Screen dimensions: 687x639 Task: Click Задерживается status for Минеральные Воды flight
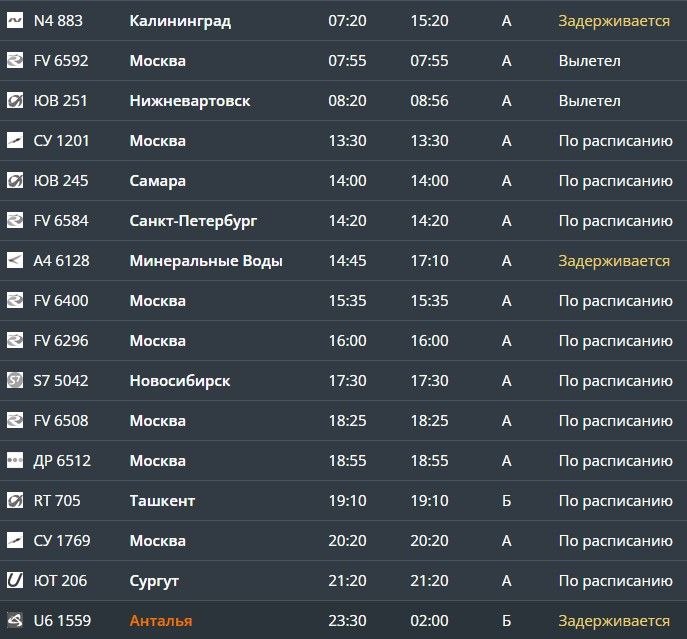point(614,261)
